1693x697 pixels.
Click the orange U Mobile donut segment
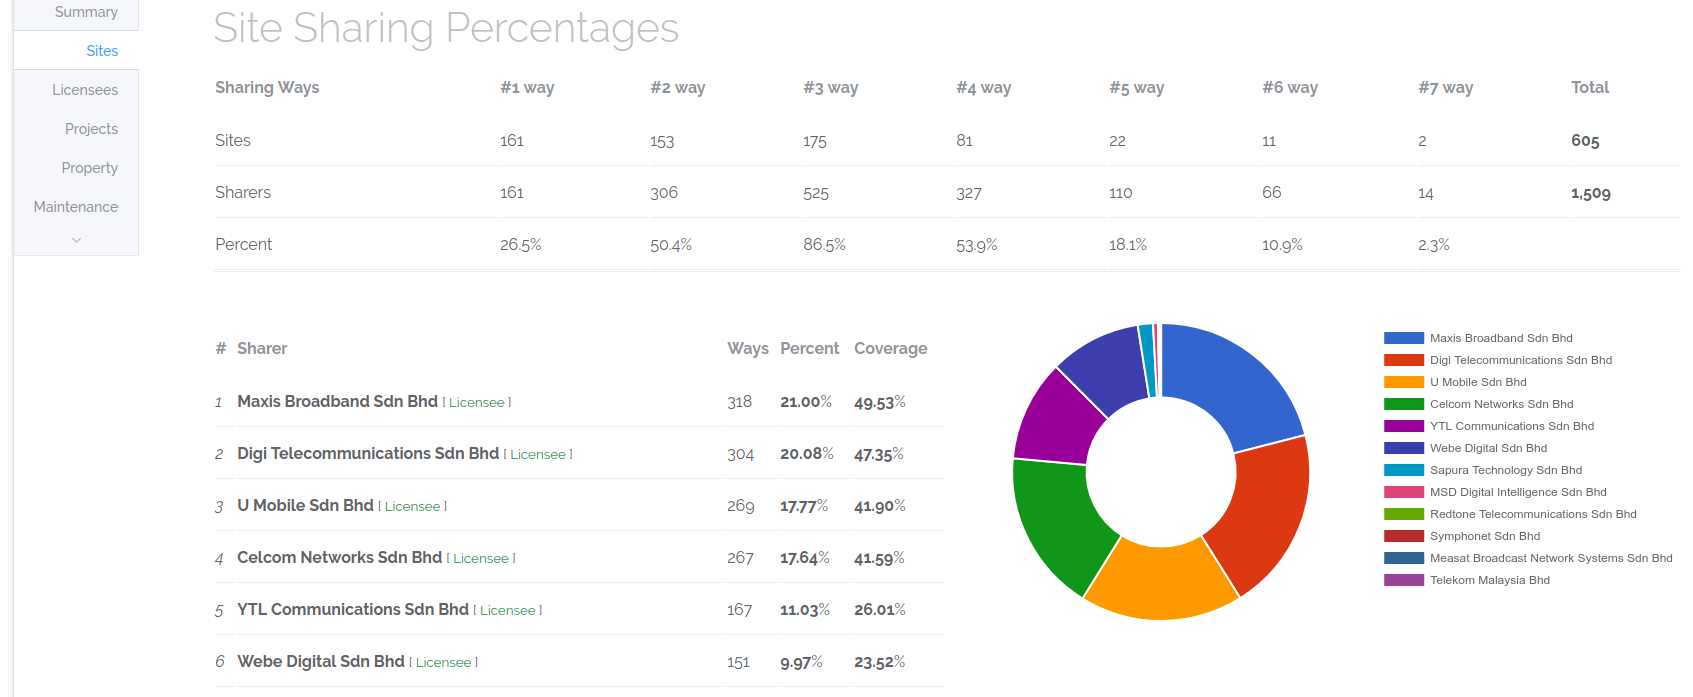1161,583
